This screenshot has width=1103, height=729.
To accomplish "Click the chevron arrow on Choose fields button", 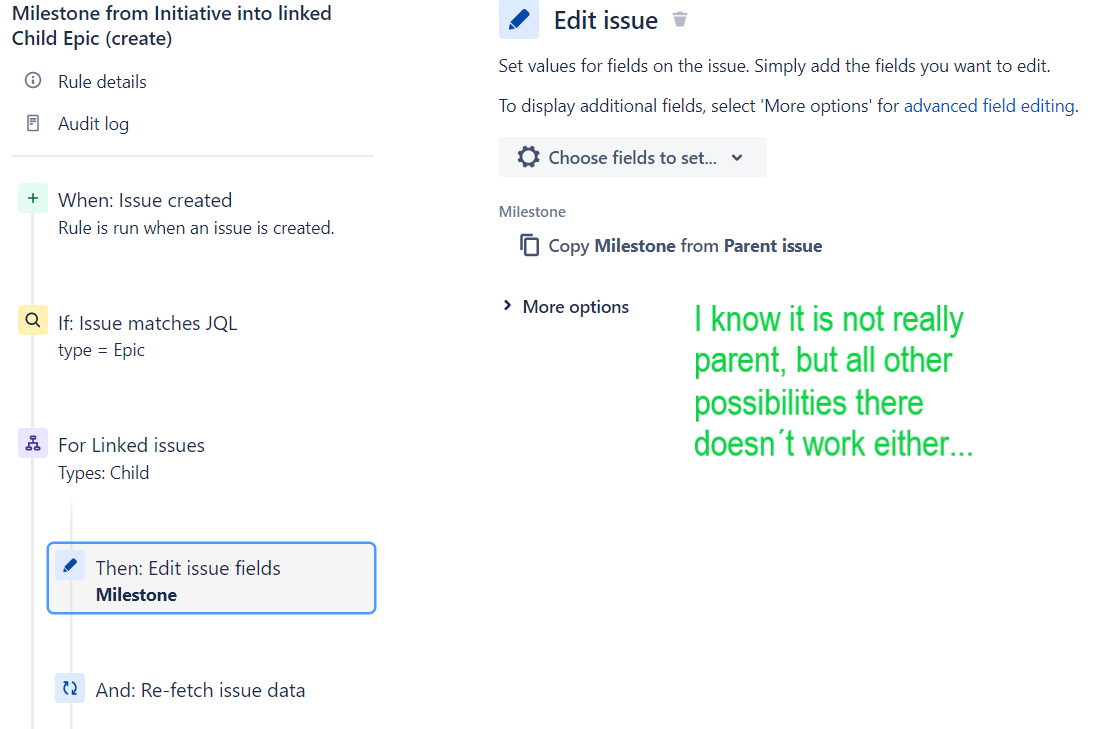I will [737, 157].
